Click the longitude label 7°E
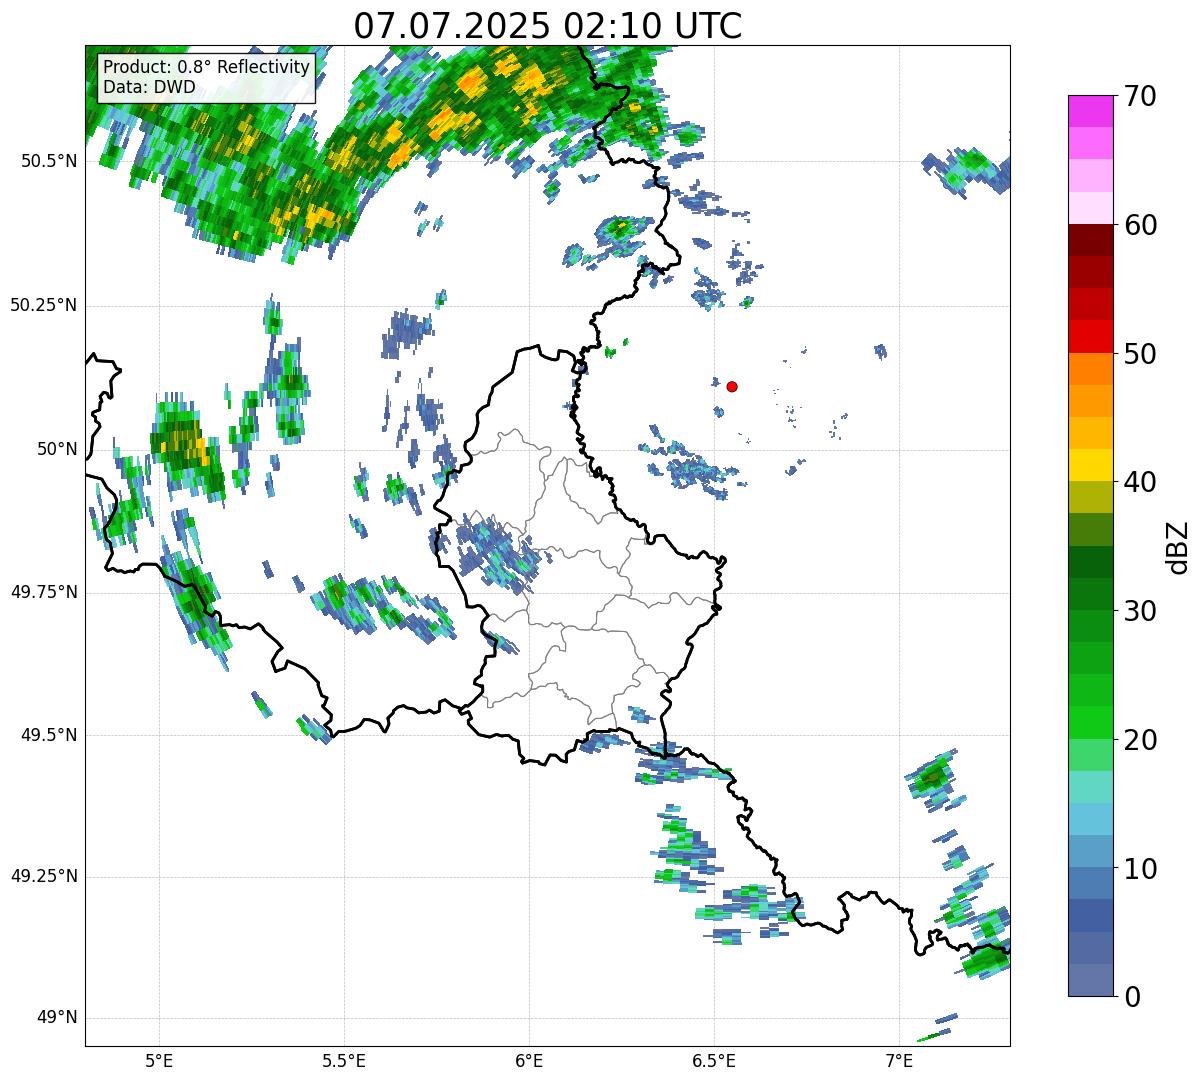Viewport: 1202px width, 1081px height. click(899, 1060)
